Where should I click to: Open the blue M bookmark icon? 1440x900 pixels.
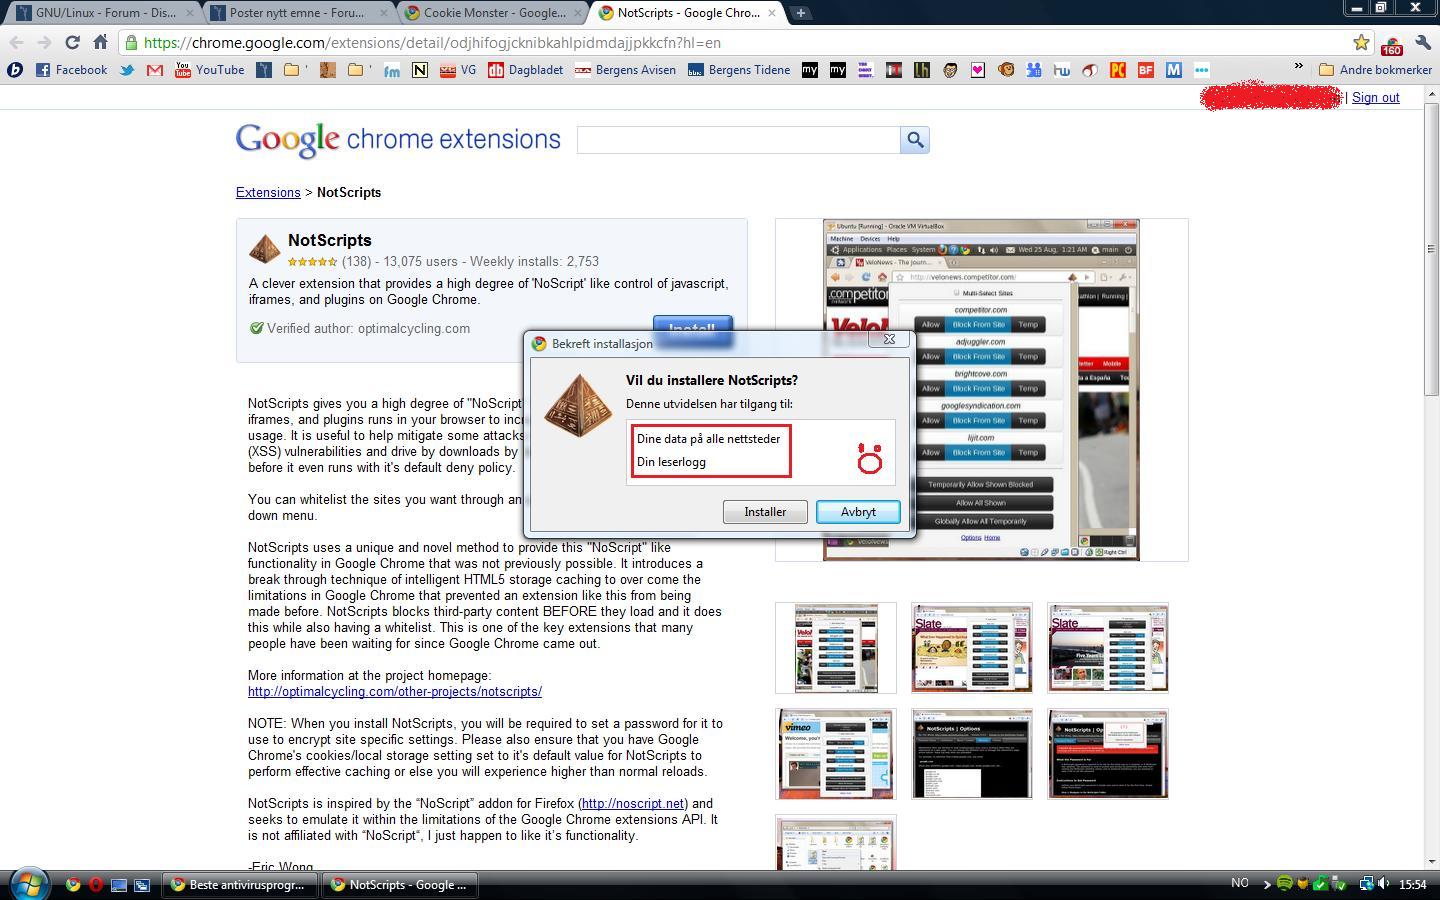(1174, 70)
